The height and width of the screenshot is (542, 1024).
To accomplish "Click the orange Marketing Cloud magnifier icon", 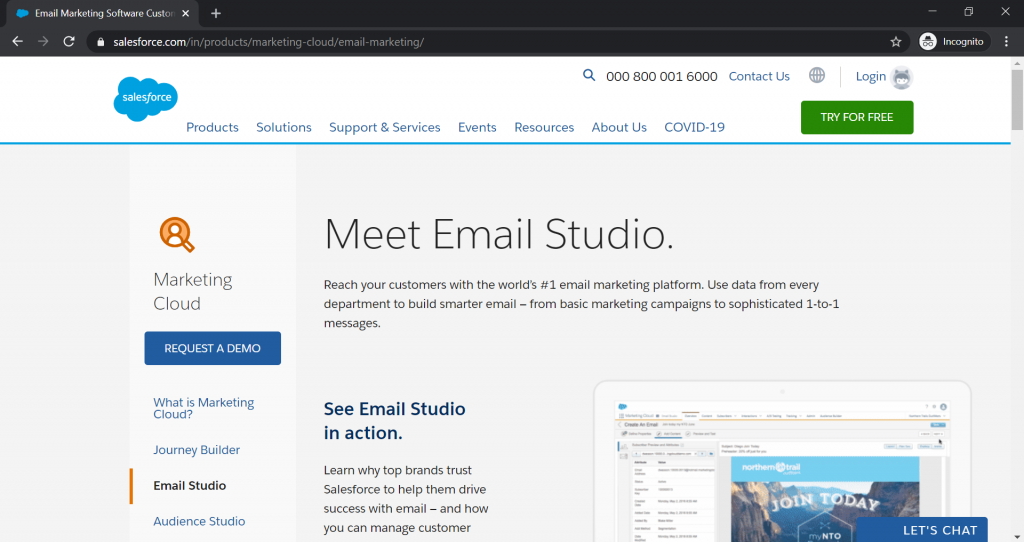I will (x=177, y=234).
